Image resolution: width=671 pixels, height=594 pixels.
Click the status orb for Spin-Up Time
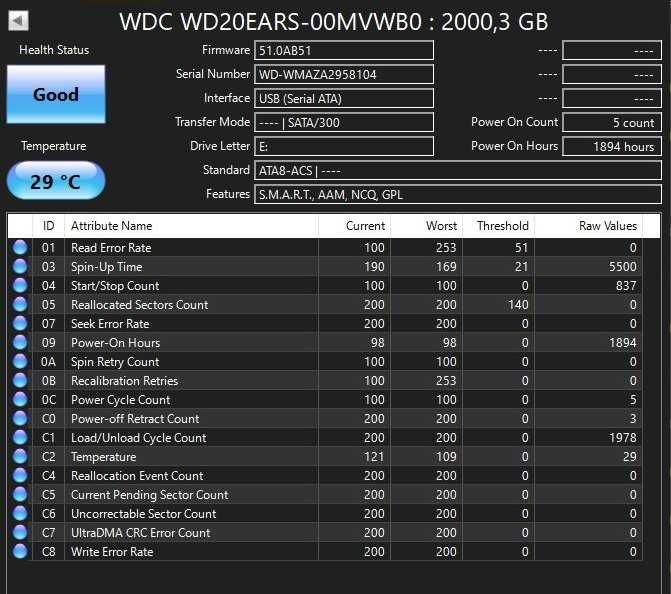coord(20,266)
